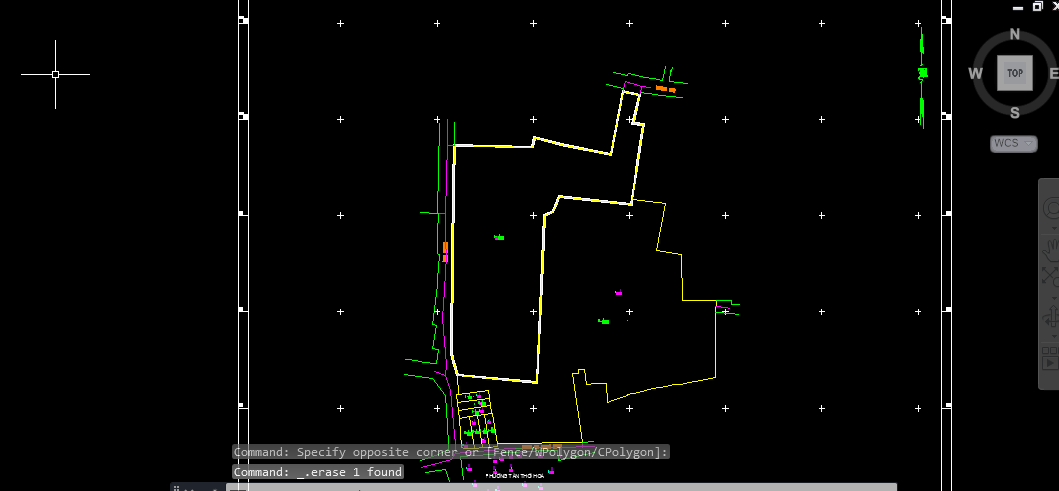Pick the orange marker near top road
This screenshot has height=491, width=1059.
click(x=665, y=89)
